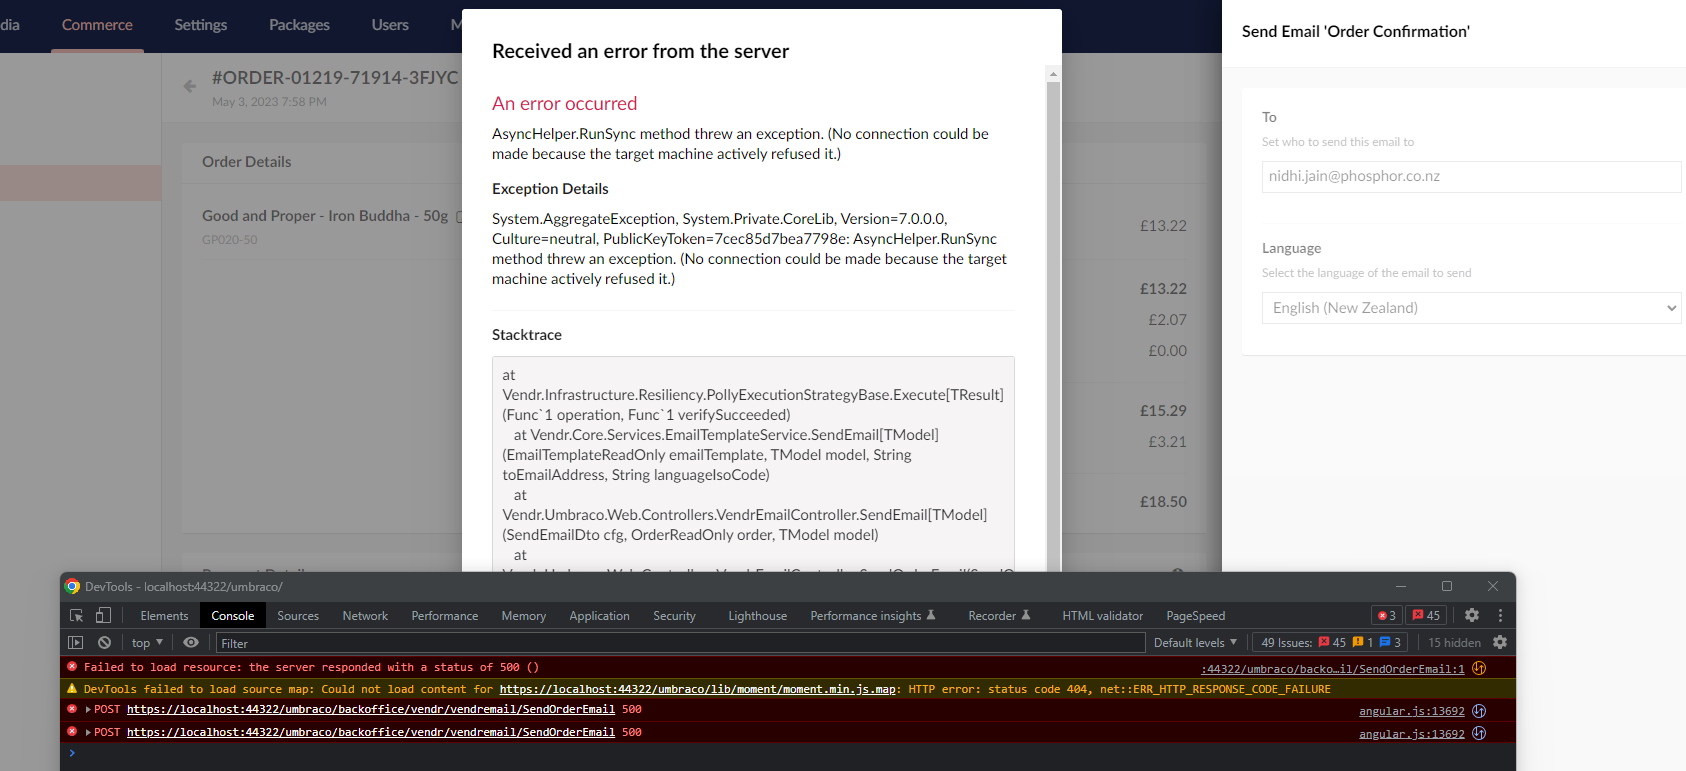Clear the console output
This screenshot has width=1686, height=771.
click(104, 643)
